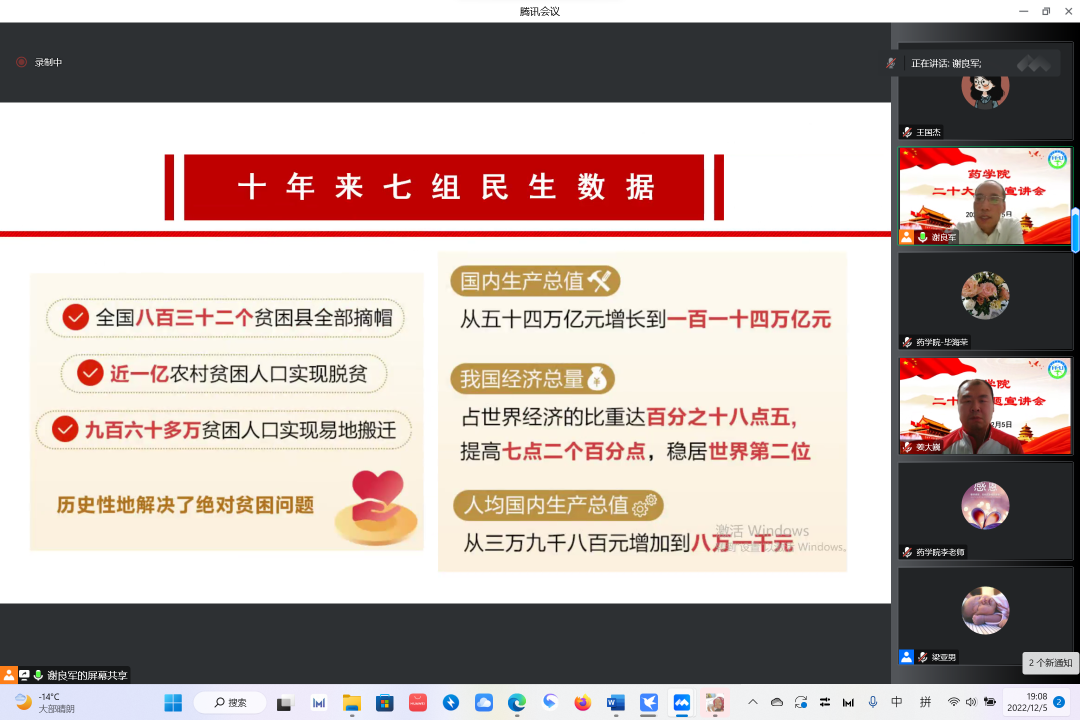Select 谢良军 participant video tile
Viewport: 1080px width, 720px height.
click(x=984, y=196)
